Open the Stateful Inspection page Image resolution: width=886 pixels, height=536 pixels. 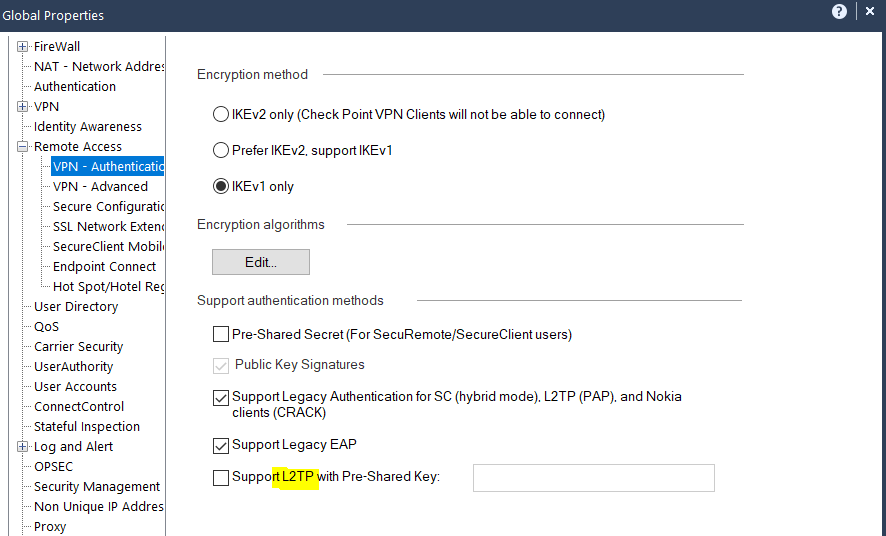tap(86, 426)
